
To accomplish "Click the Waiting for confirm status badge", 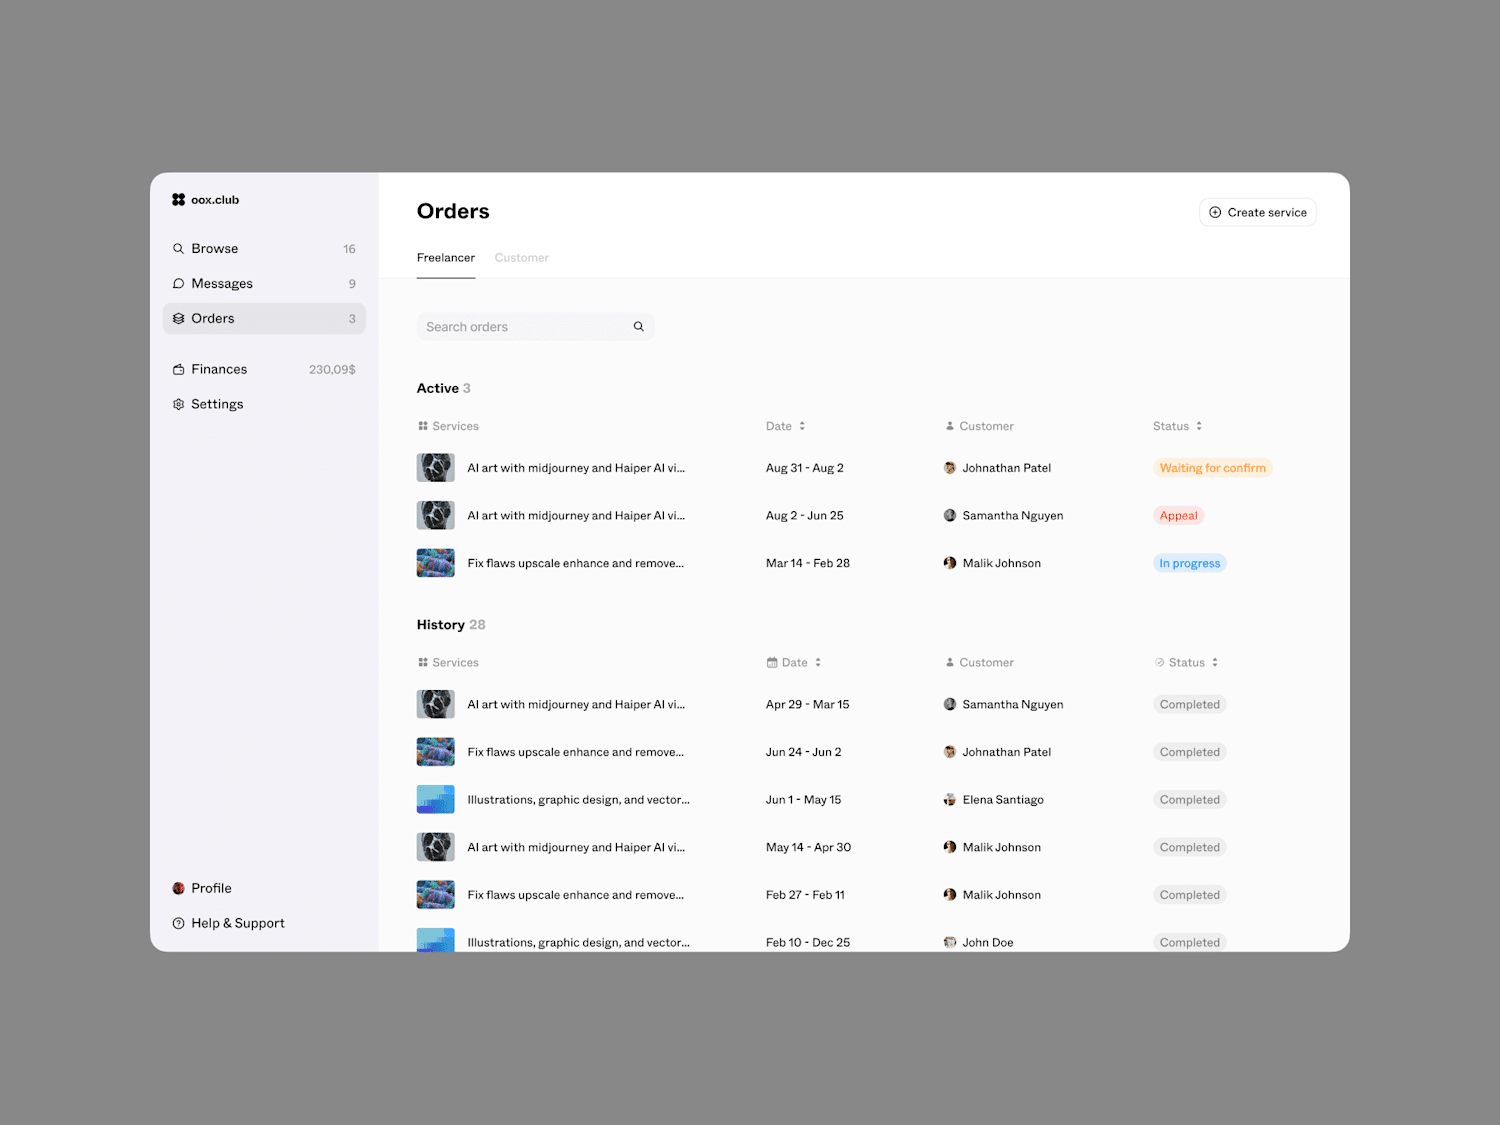I will [1212, 468].
